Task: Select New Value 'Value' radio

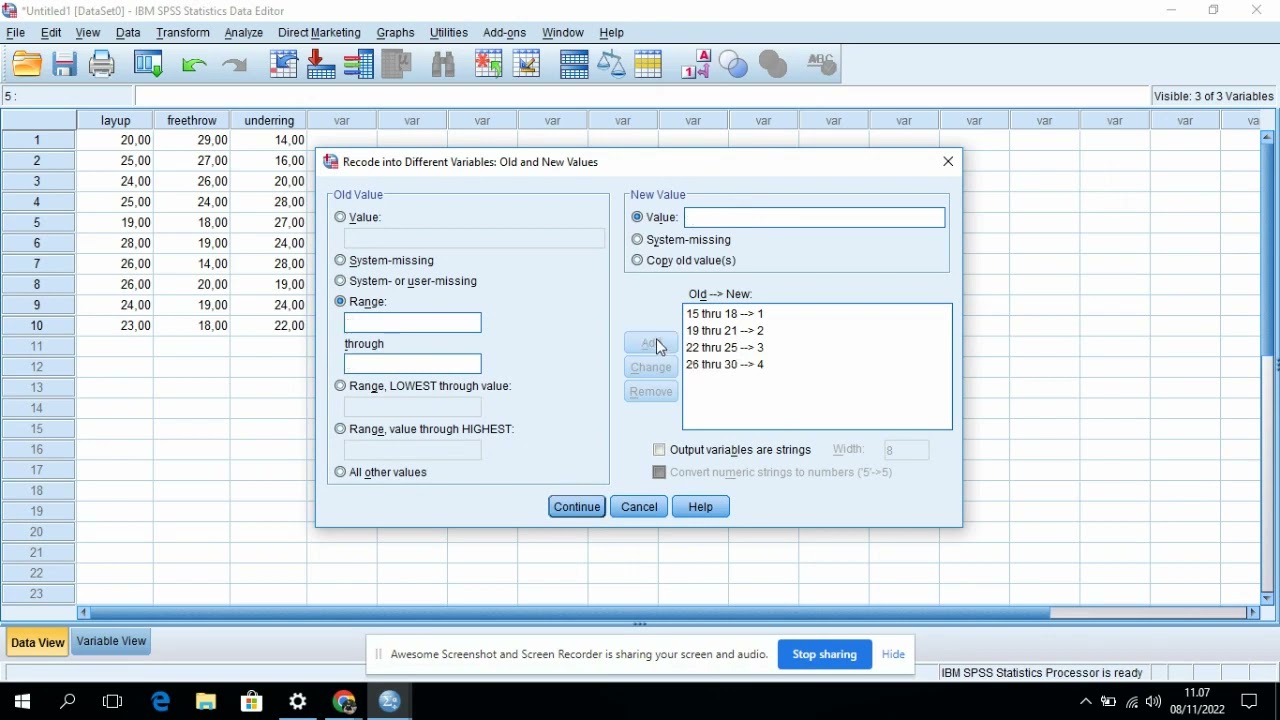Action: point(638,217)
